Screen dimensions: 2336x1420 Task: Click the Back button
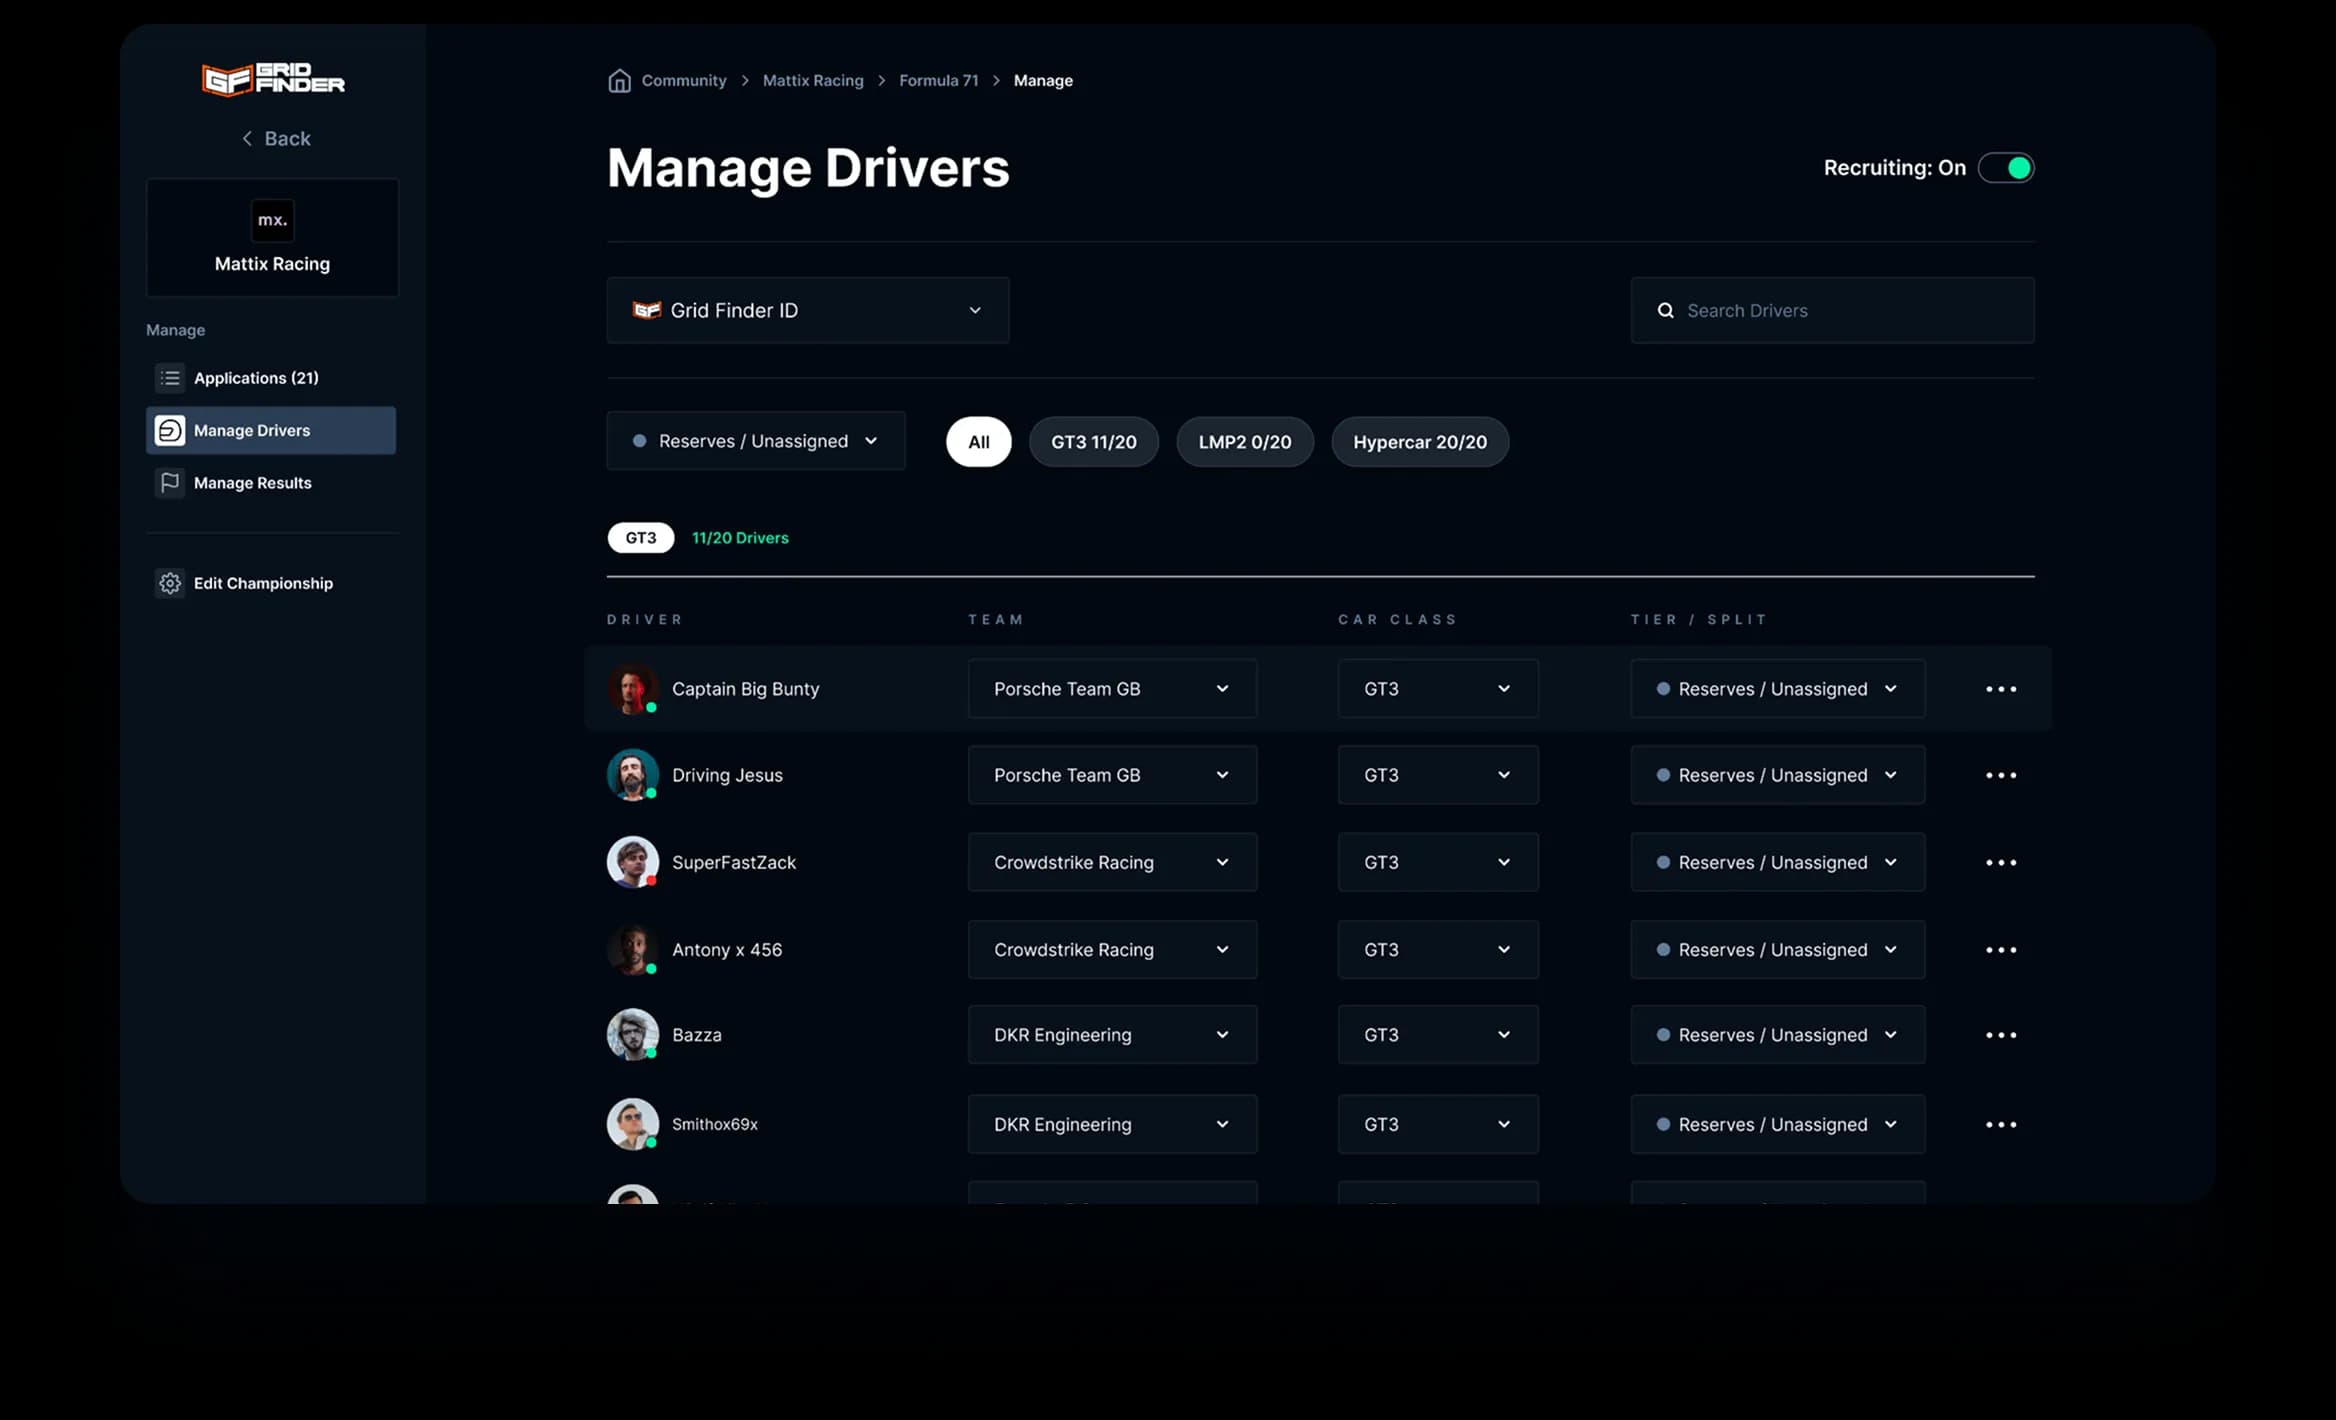point(277,138)
